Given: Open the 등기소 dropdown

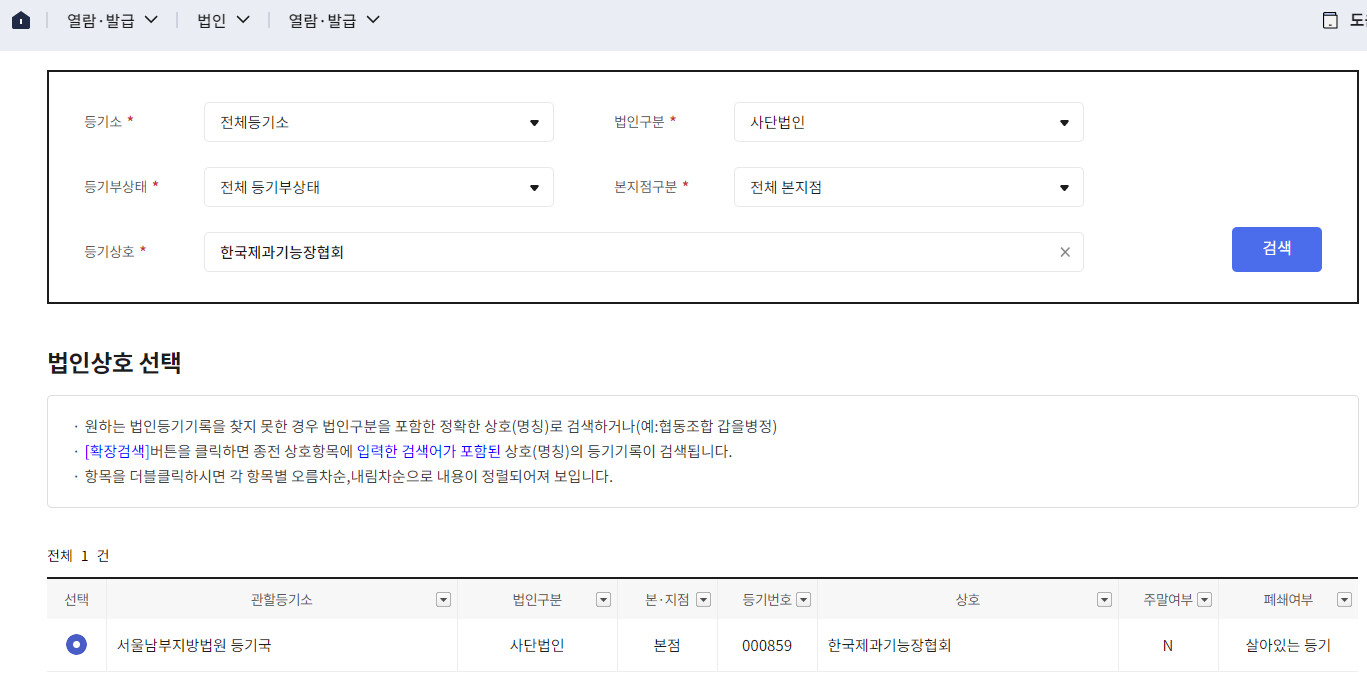Looking at the screenshot, I should (379, 122).
